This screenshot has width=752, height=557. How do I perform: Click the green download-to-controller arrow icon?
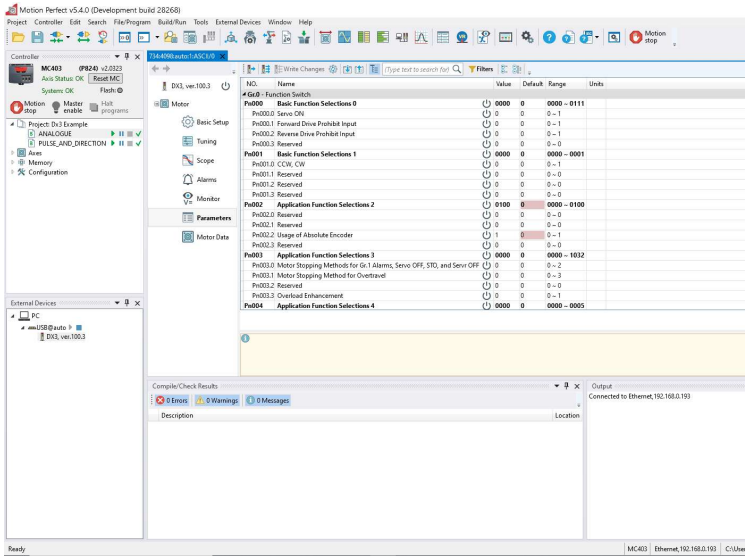304,37
